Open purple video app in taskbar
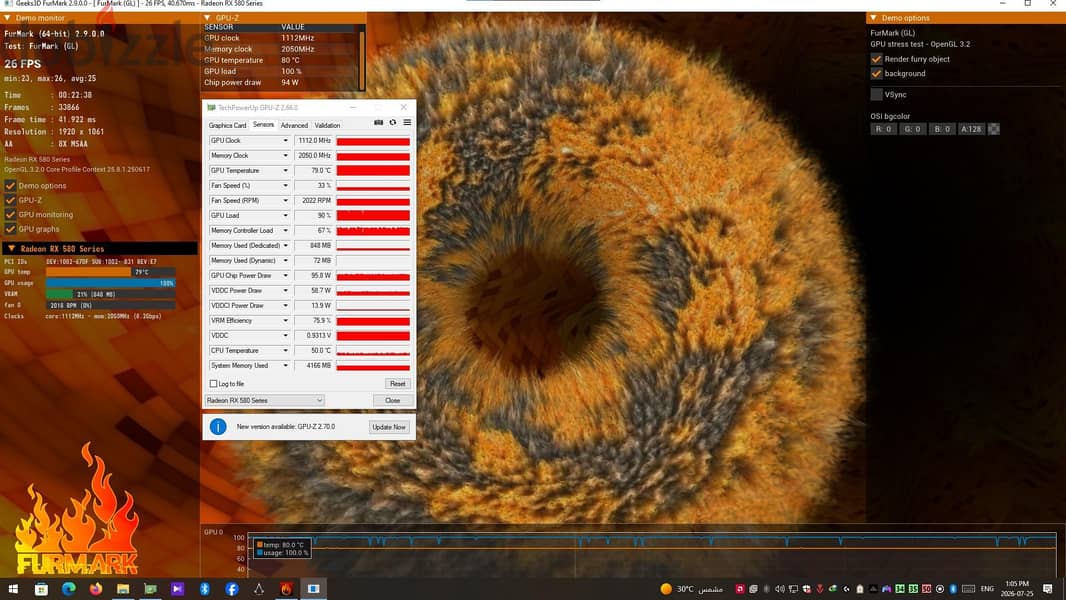 (177, 589)
